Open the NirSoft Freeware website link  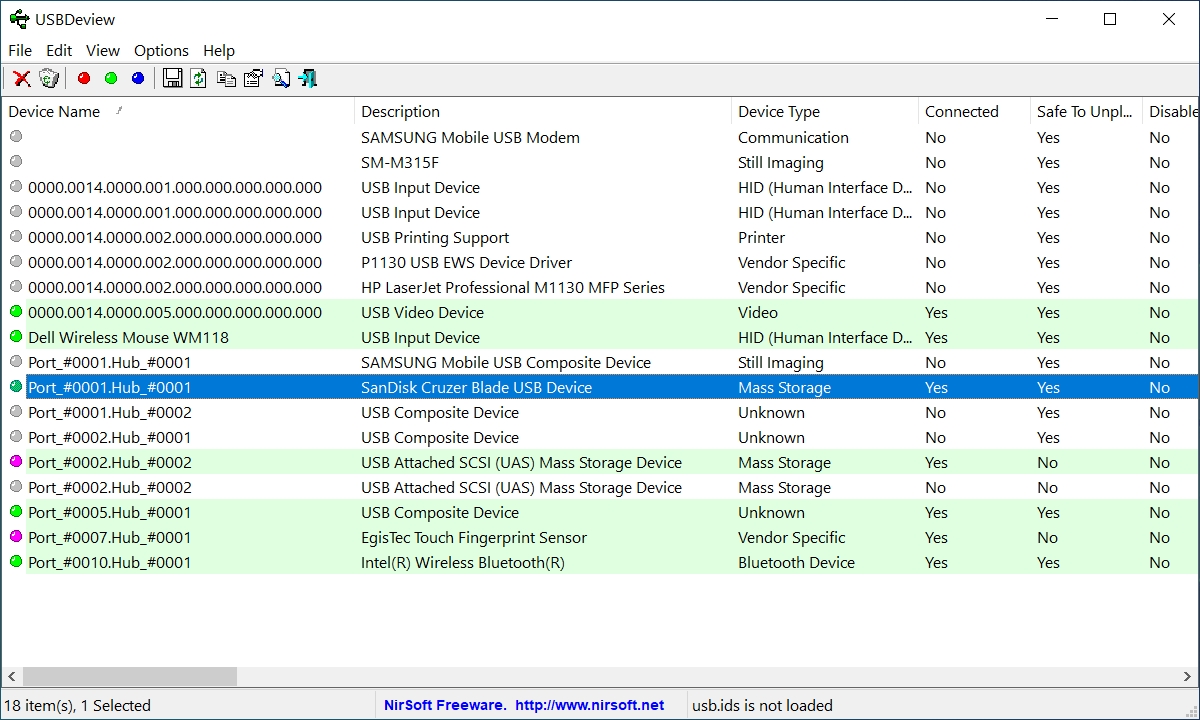click(515, 705)
